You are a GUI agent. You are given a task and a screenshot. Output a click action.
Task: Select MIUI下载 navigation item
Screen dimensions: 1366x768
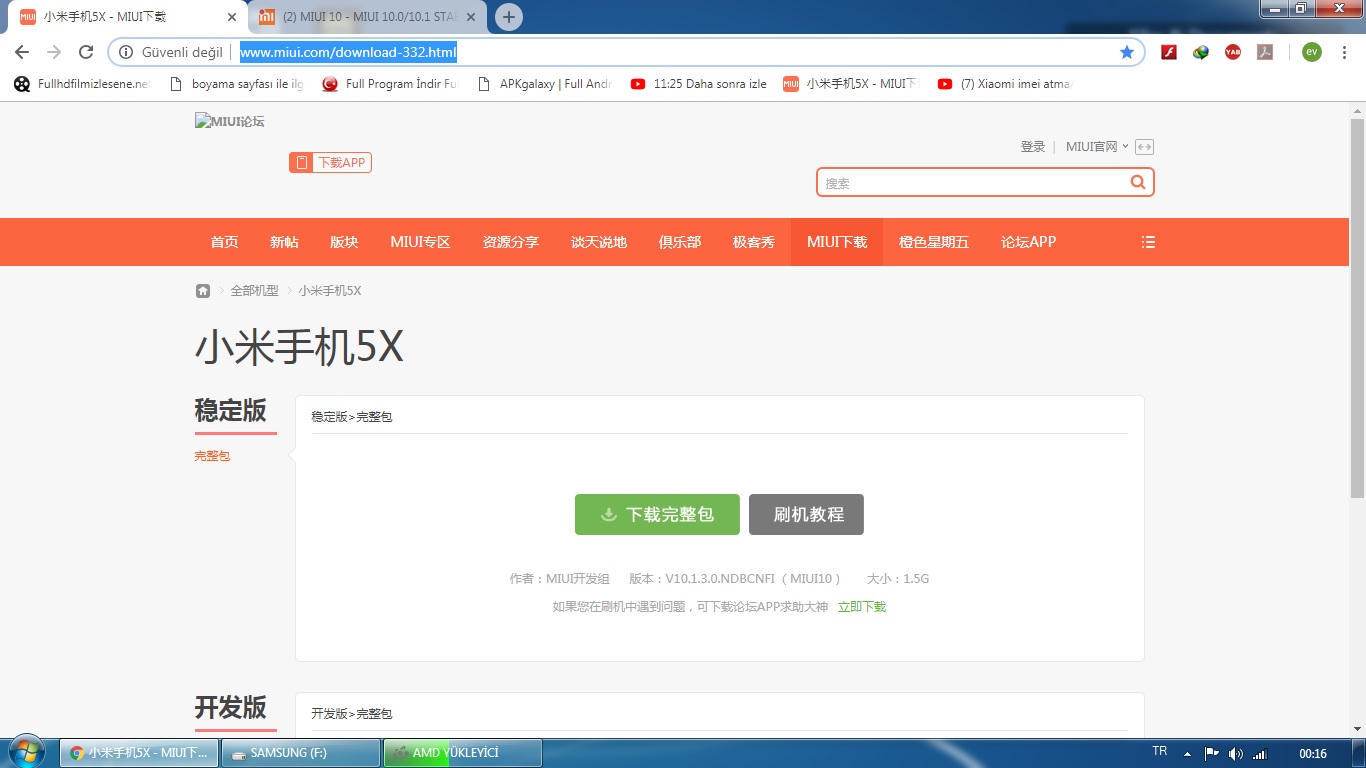[x=837, y=242]
